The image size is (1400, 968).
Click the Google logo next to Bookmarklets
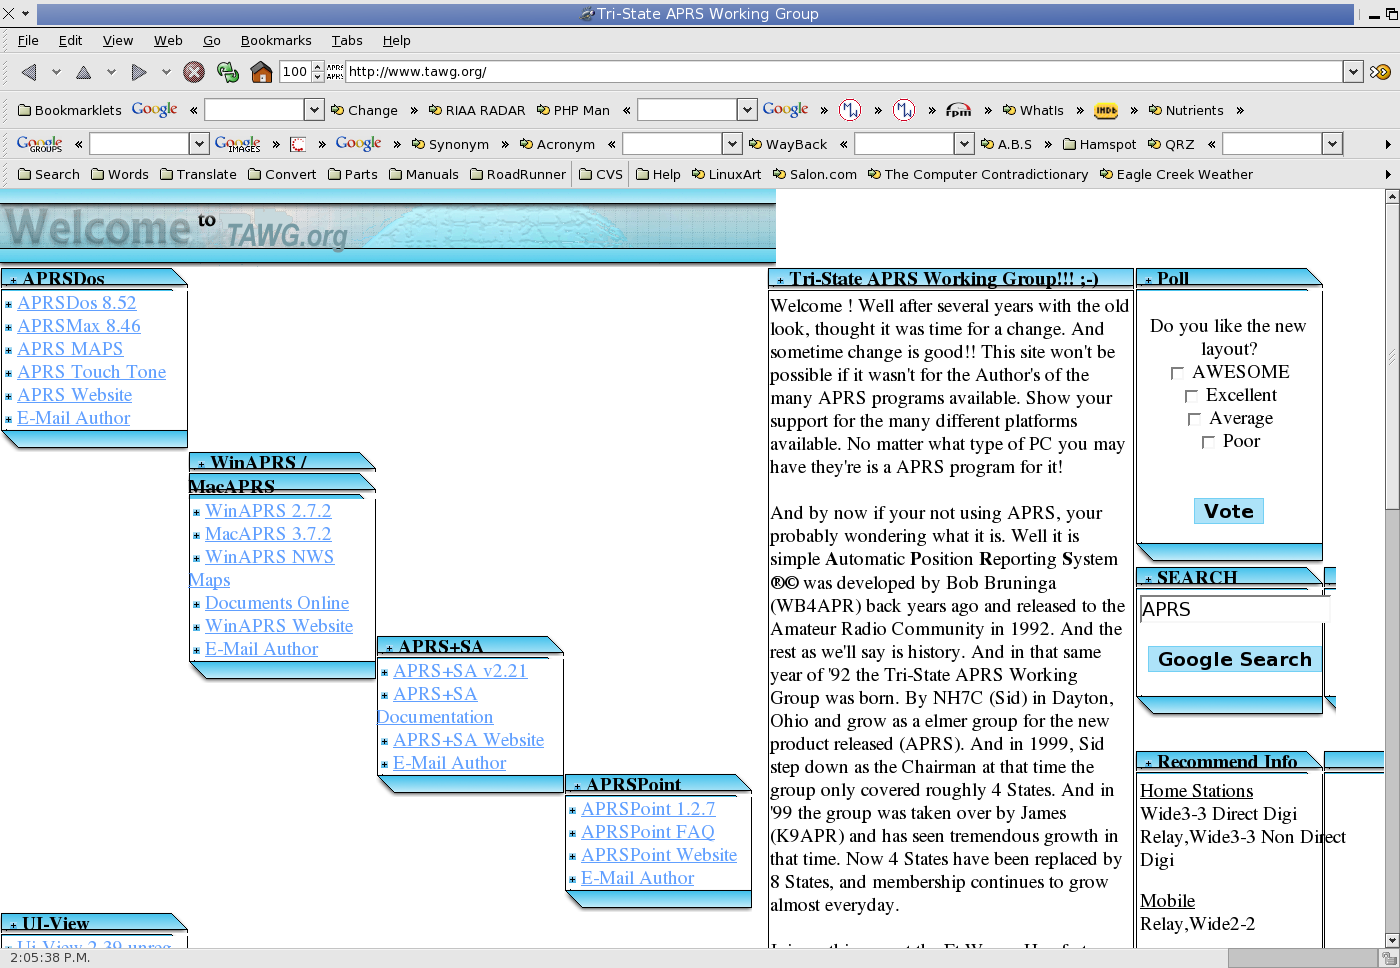coord(155,110)
